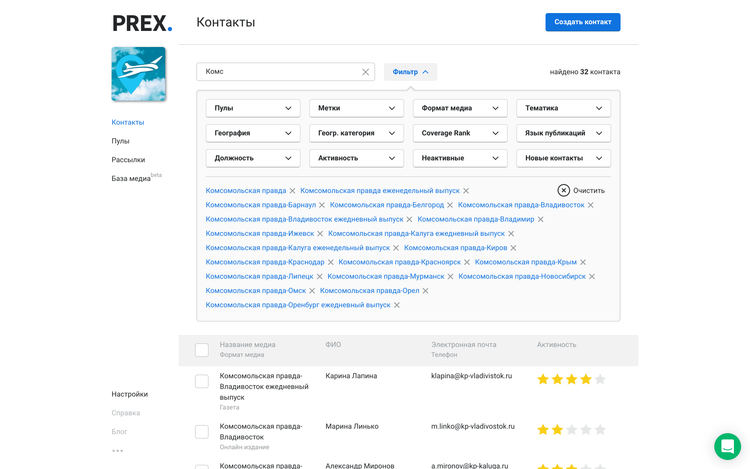Click Карина Лапина's star rating
The width and height of the screenshot is (750, 469).
tap(572, 380)
